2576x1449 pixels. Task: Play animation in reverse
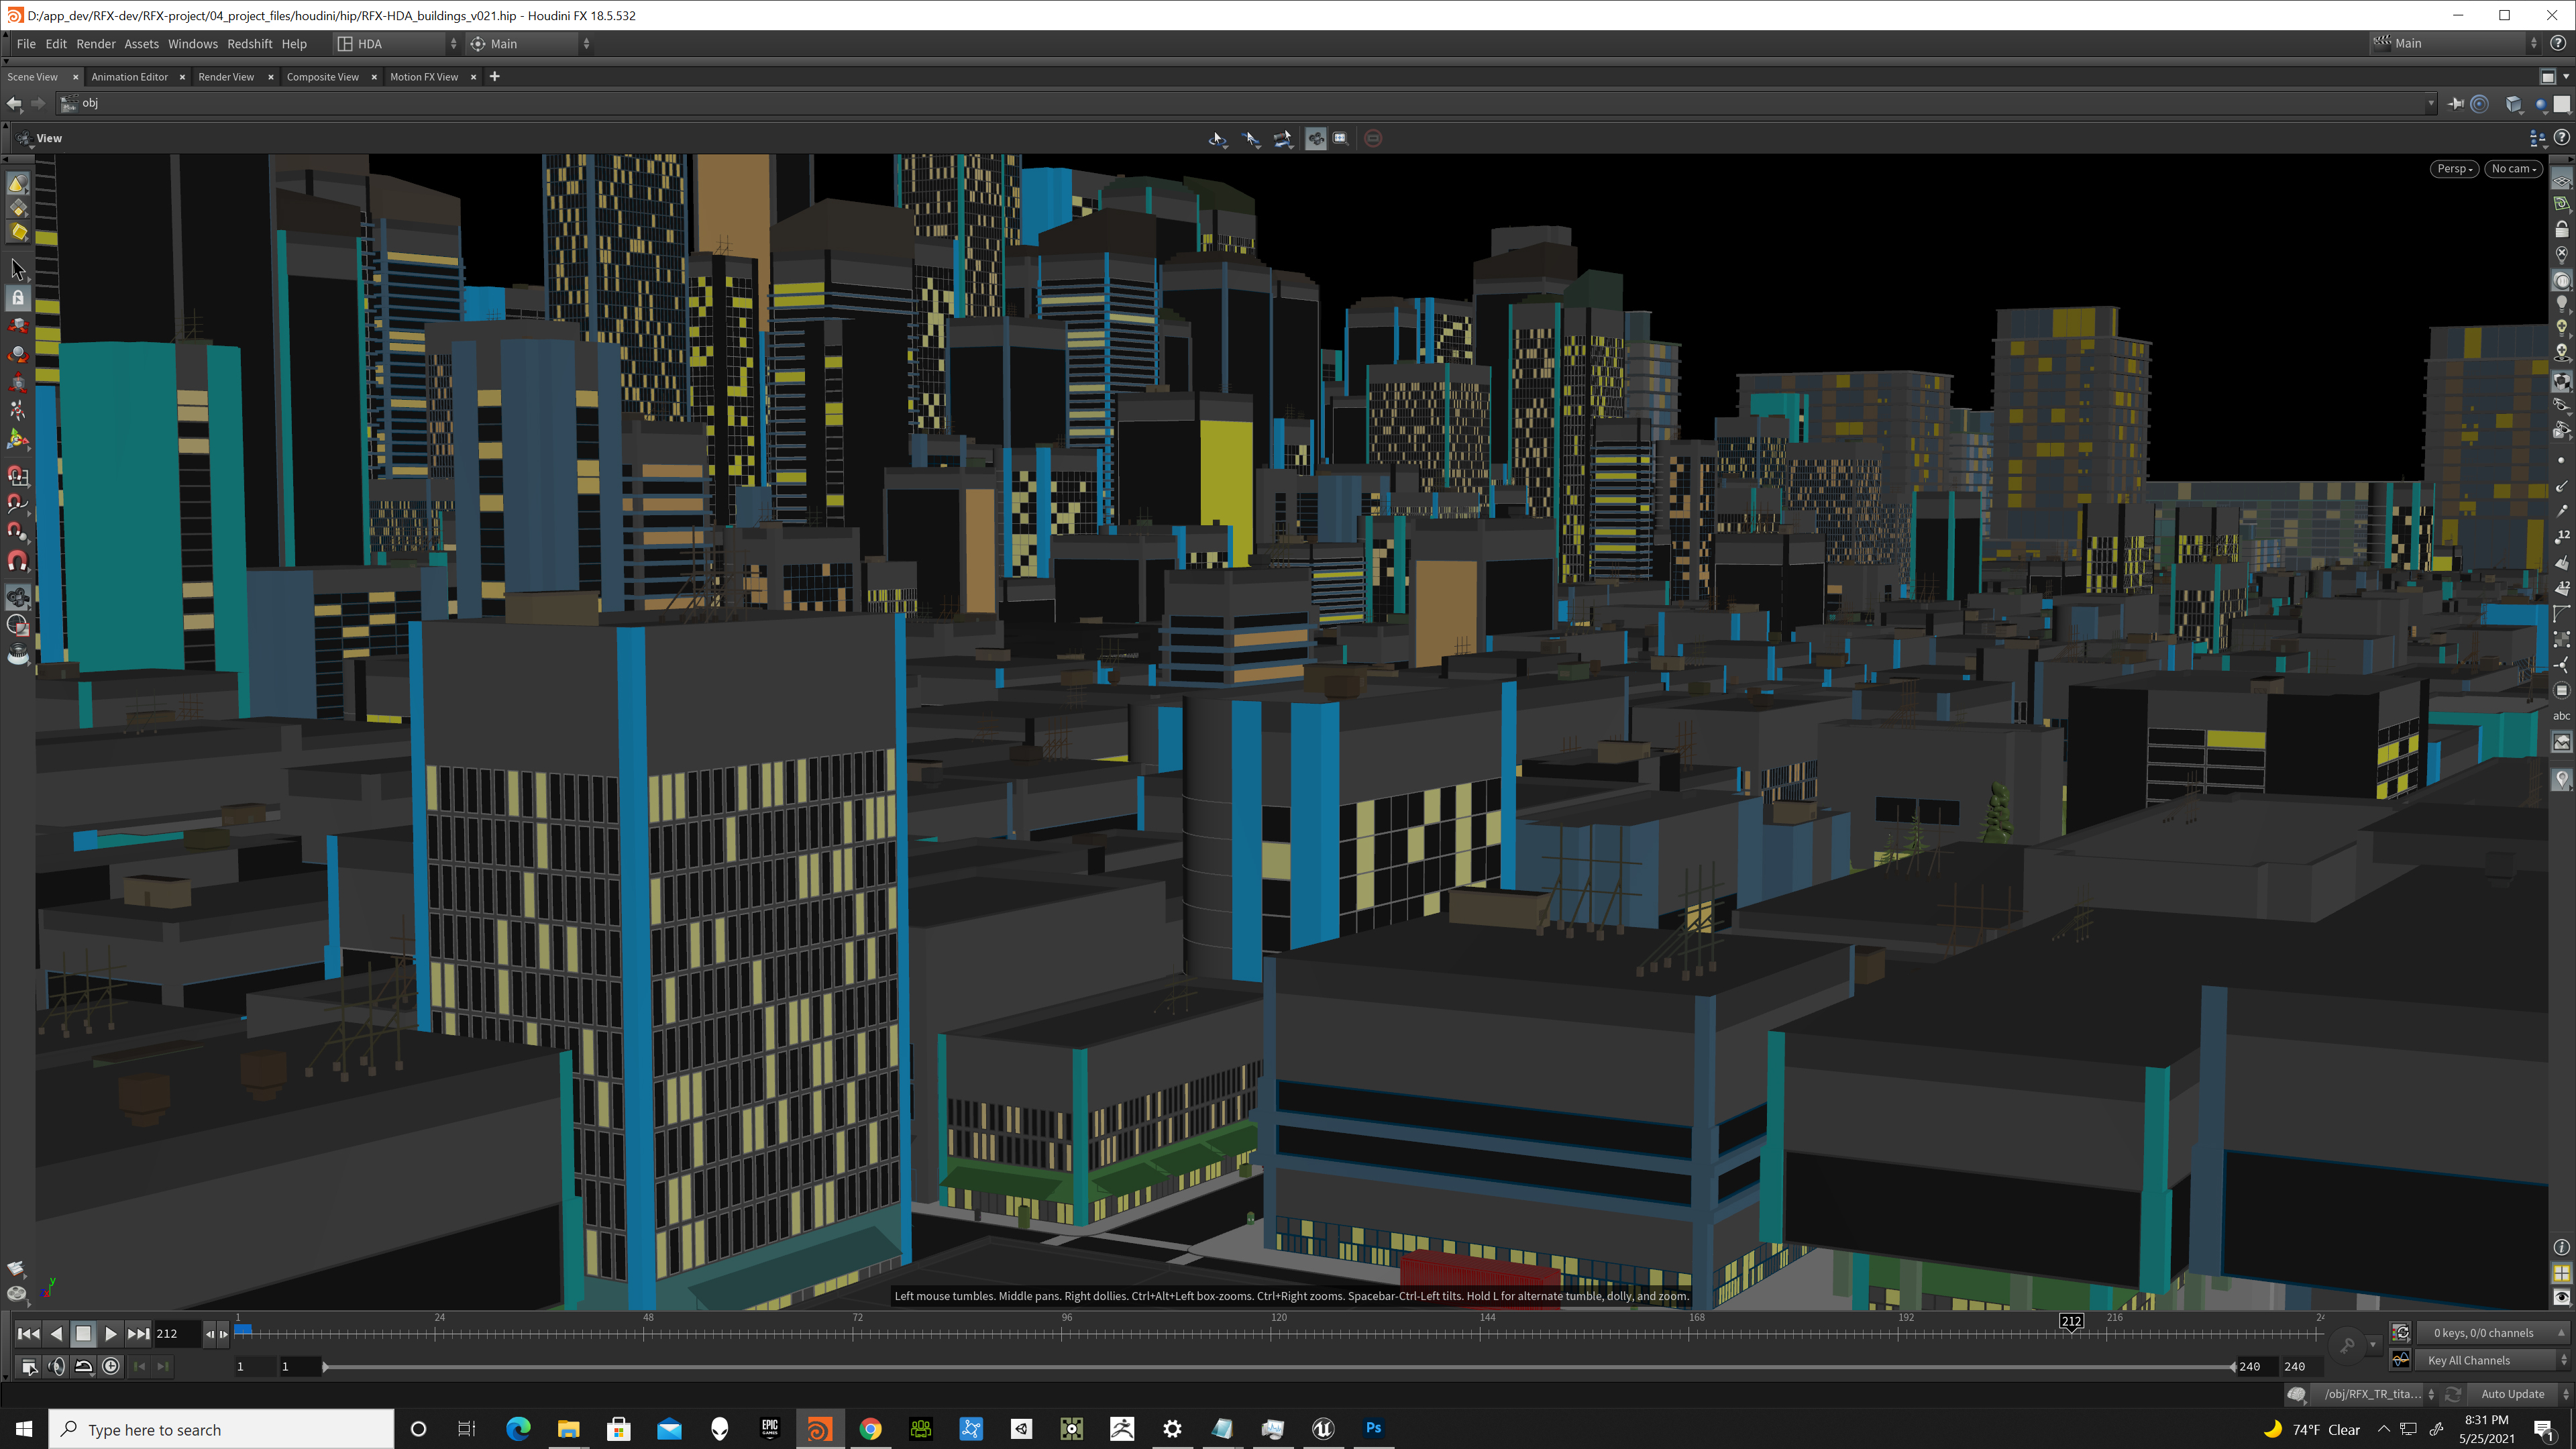coord(56,1334)
